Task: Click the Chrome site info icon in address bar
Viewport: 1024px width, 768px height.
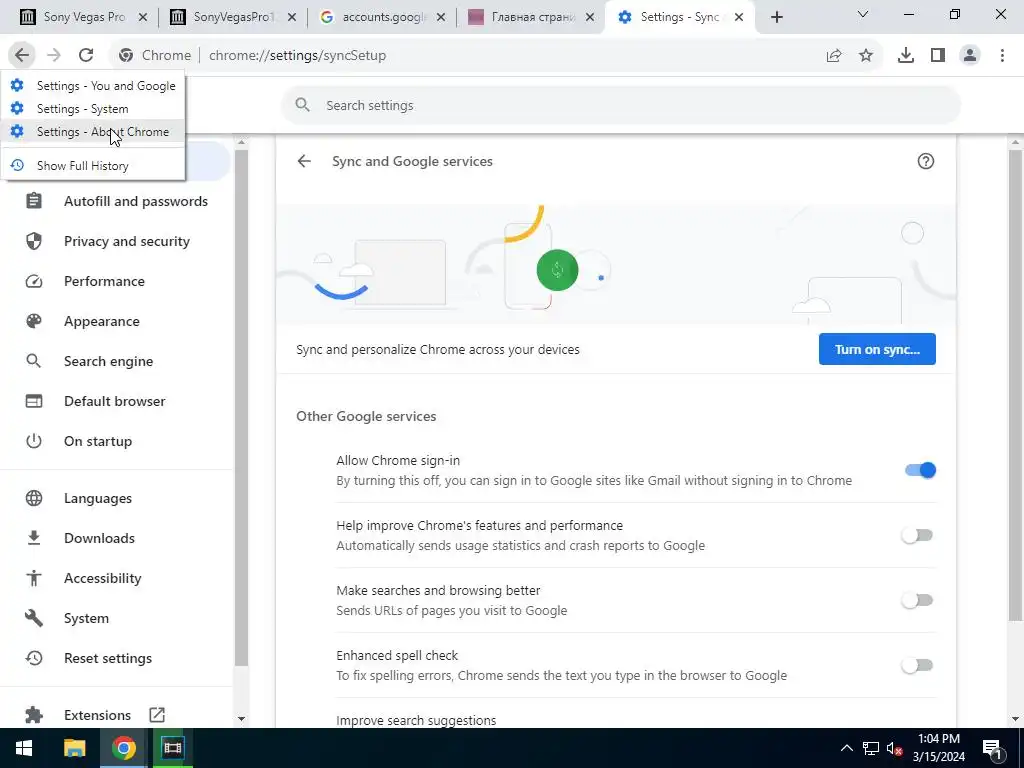Action: [126, 56]
